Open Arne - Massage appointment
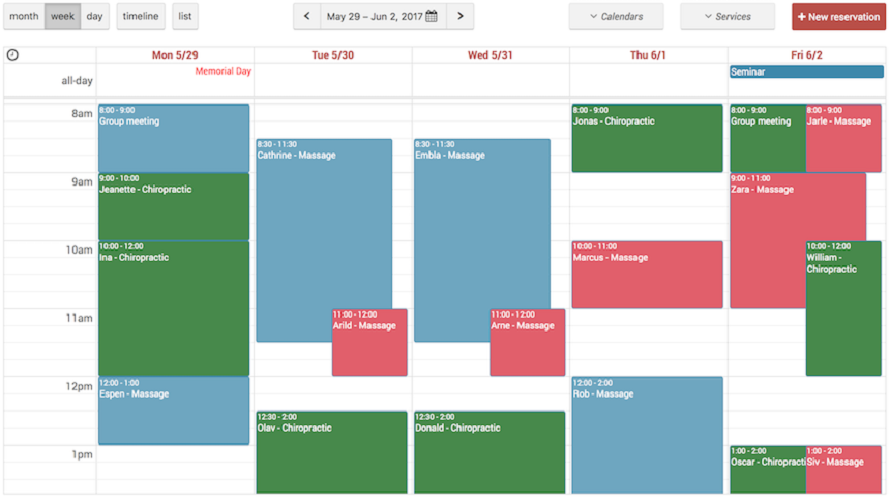This screenshot has width=890, height=500. (528, 342)
